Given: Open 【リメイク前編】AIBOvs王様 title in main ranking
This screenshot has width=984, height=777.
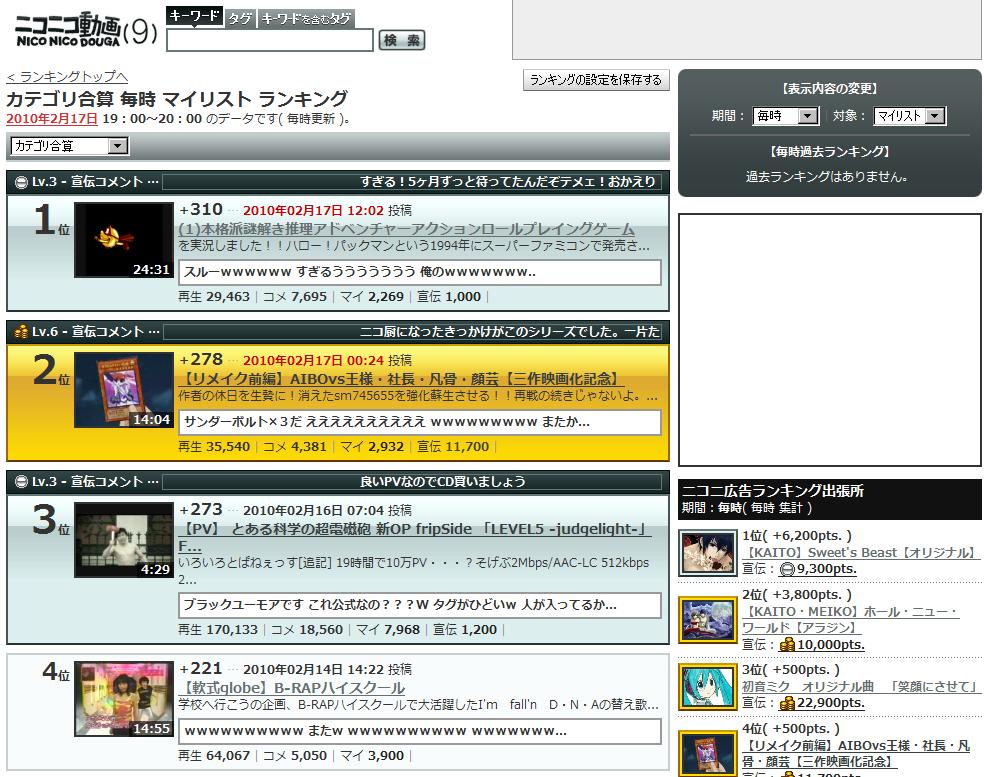Looking at the screenshot, I should [x=402, y=378].
